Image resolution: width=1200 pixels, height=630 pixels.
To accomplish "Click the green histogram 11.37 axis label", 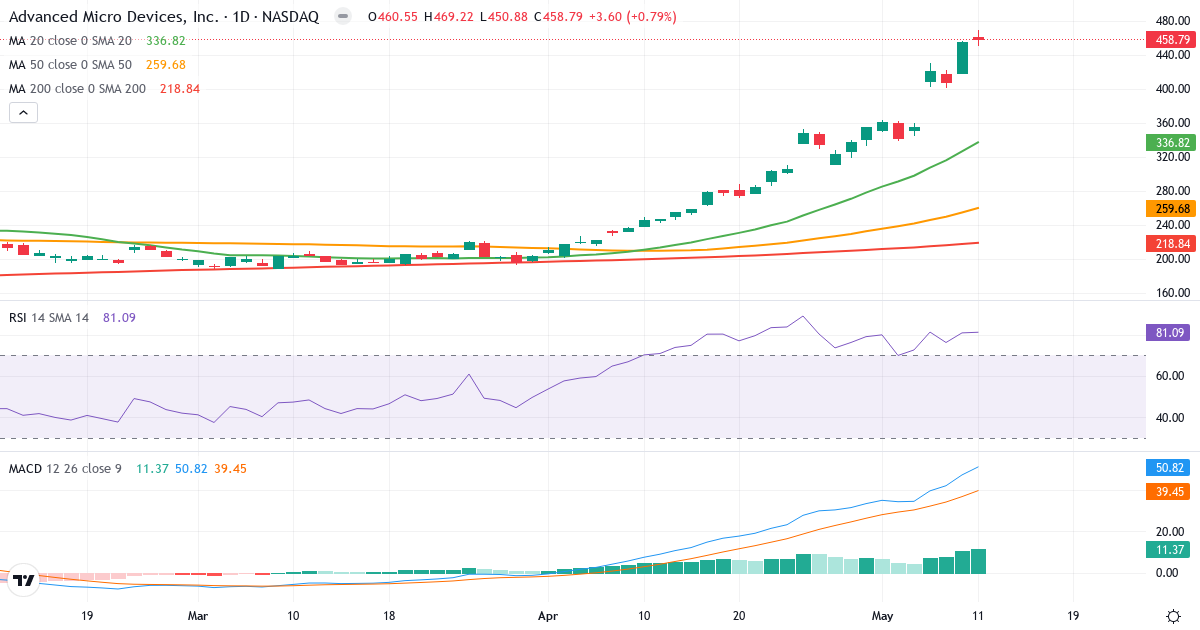I will [1168, 549].
